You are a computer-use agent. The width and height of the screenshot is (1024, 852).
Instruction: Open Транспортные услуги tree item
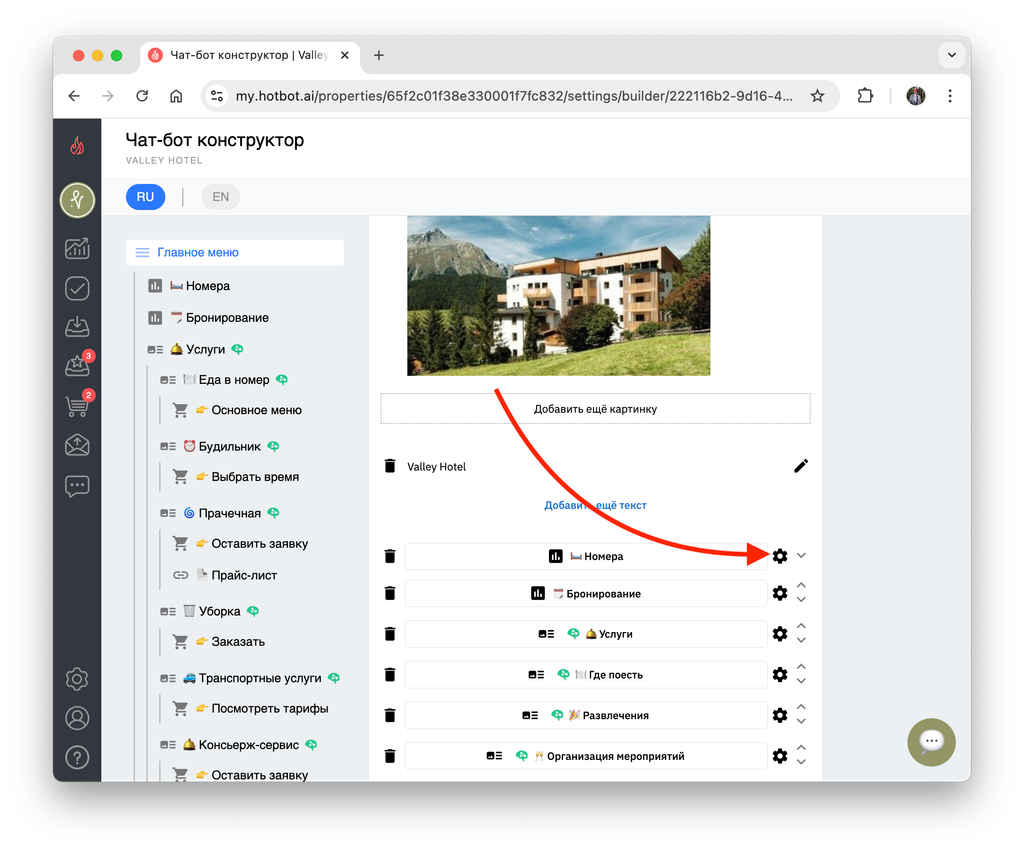coord(251,678)
